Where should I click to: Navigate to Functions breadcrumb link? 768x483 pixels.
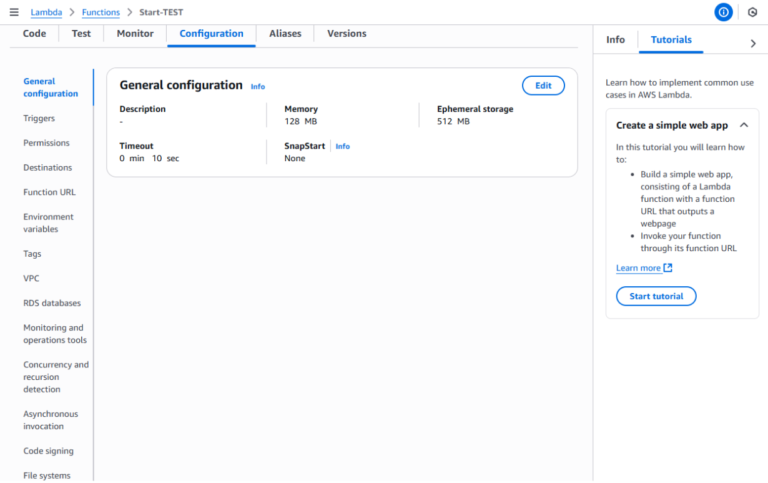click(x=101, y=12)
